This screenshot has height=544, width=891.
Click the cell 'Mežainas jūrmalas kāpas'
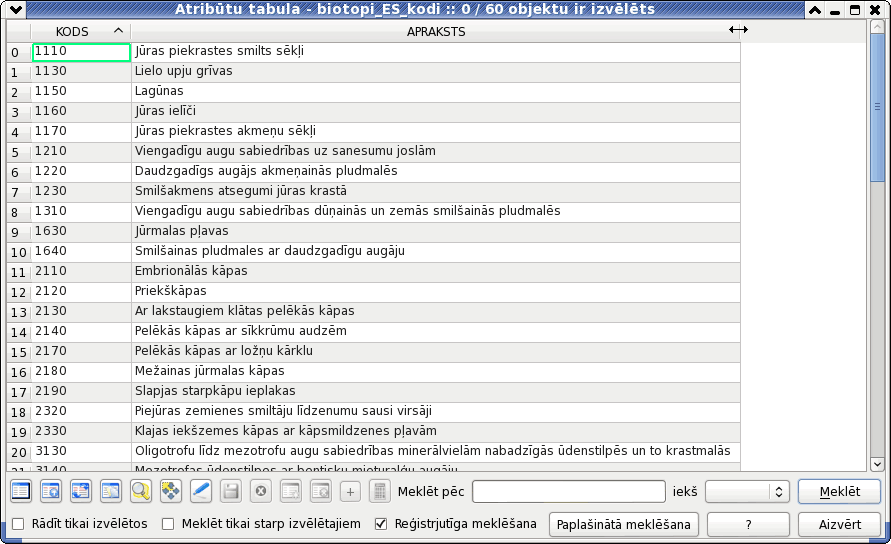tap(435, 372)
